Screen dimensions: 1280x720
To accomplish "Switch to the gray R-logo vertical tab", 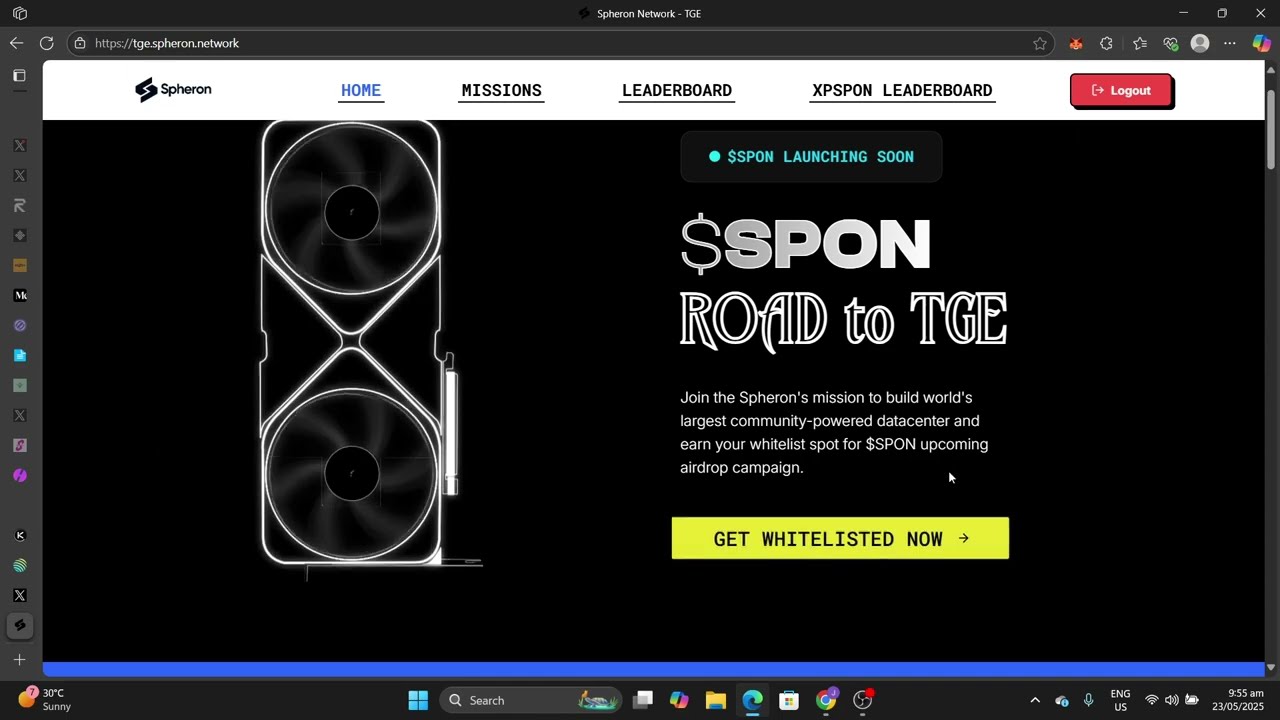I will point(20,205).
